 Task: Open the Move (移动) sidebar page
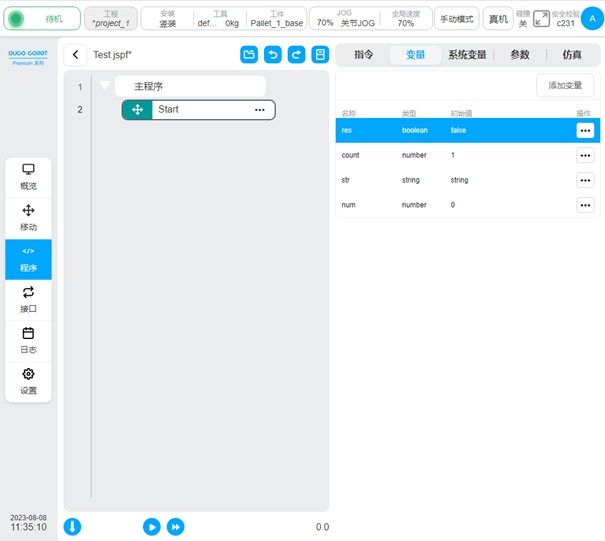(28, 217)
